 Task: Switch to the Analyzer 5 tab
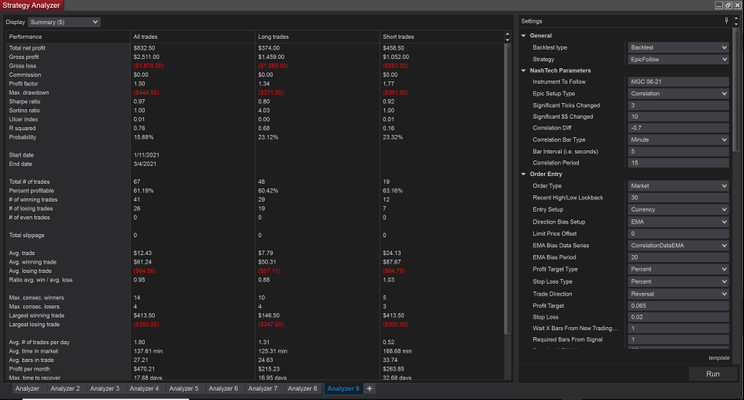183,388
